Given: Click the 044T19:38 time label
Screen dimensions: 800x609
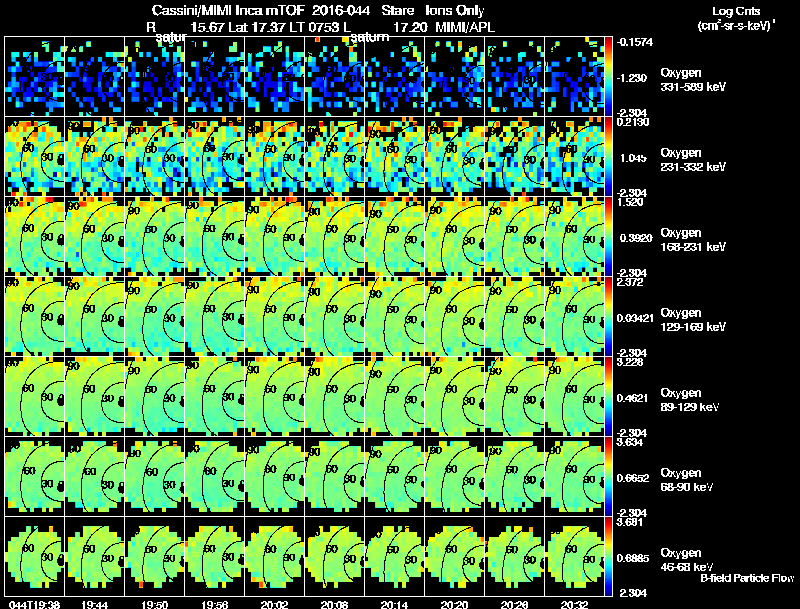Looking at the screenshot, I should 34,604.
